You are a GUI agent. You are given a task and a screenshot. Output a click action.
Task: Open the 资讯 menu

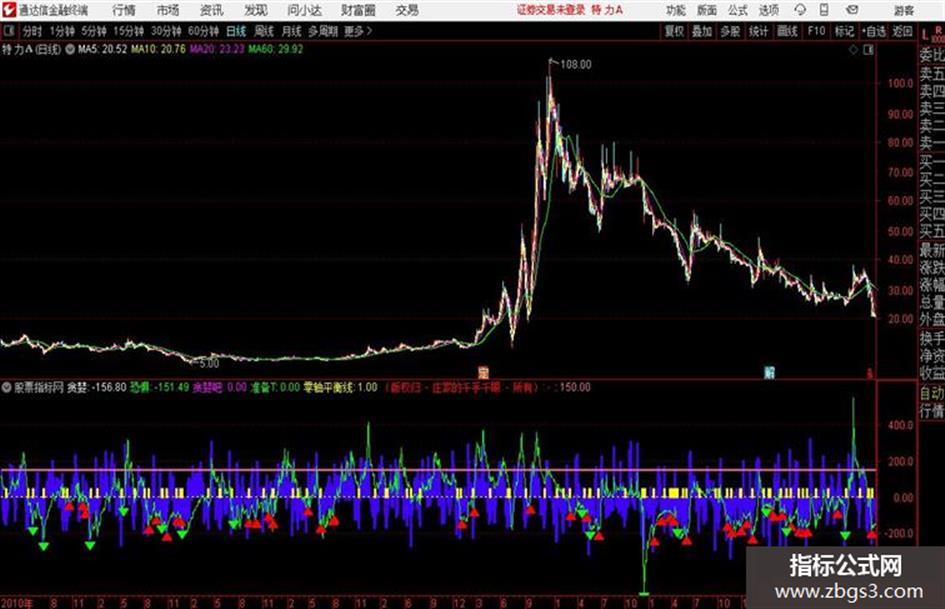coord(211,10)
